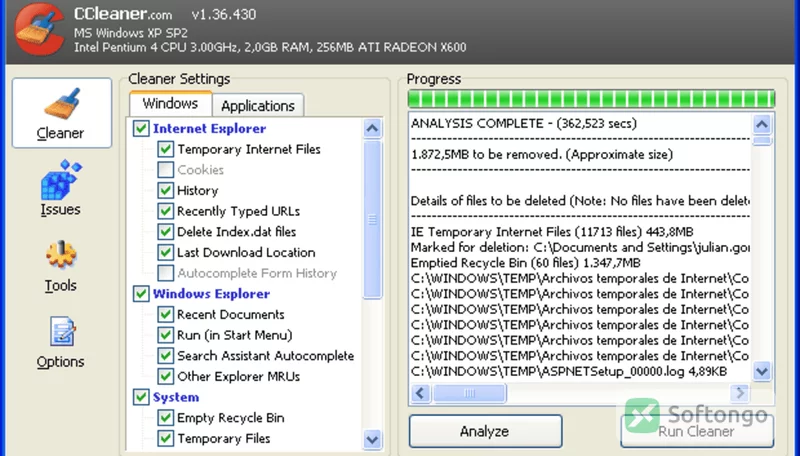Select Details of files to be deleted line
800x456 pixels.
pyautogui.click(x=580, y=201)
